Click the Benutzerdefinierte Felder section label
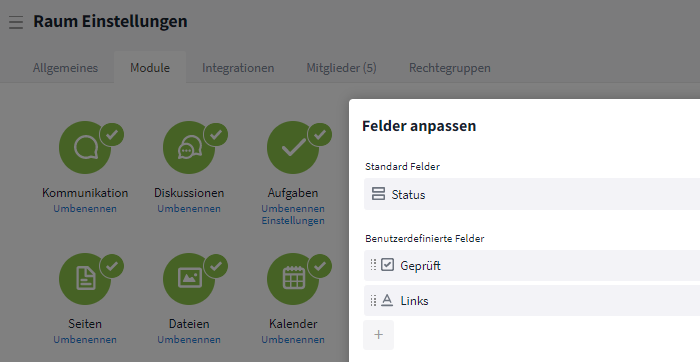The height and width of the screenshot is (362, 700). (x=425, y=238)
